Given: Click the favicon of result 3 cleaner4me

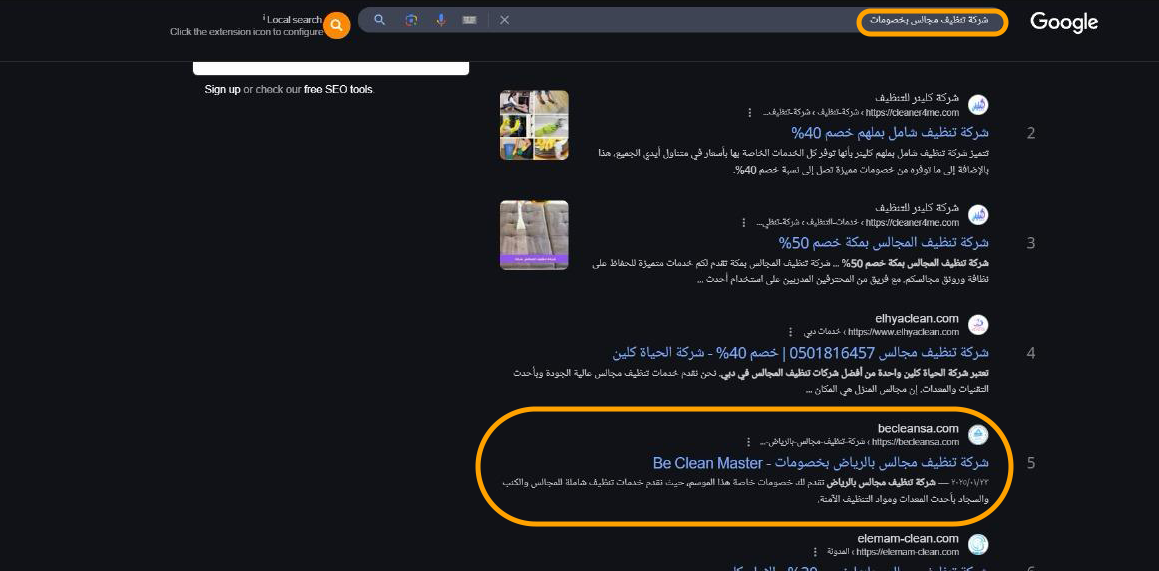Looking at the screenshot, I should [978, 215].
